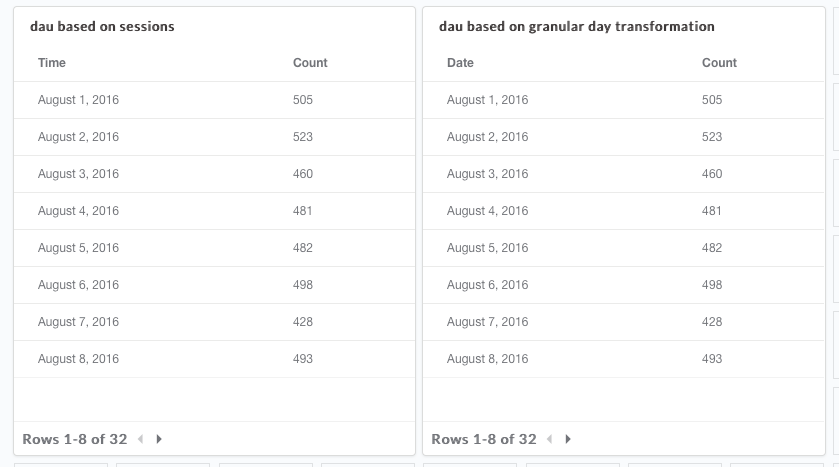Screen dimensions: 839x467
Task: Go to next page in granular day table
Action: tap(568, 439)
